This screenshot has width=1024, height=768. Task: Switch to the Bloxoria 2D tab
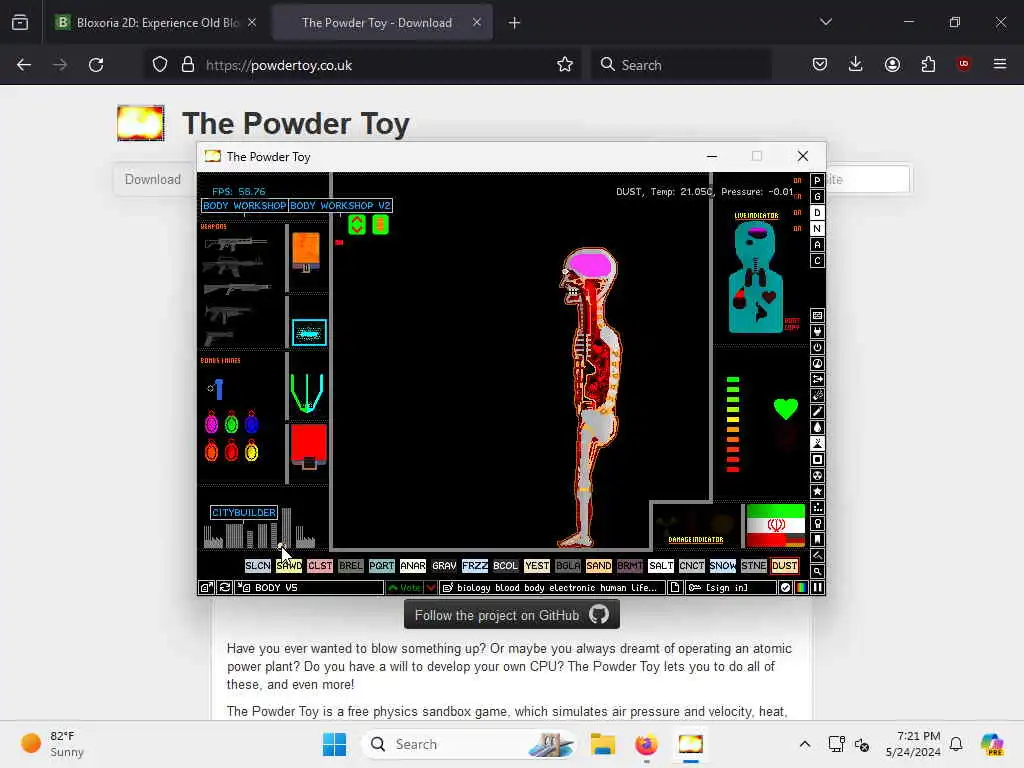pyautogui.click(x=155, y=22)
